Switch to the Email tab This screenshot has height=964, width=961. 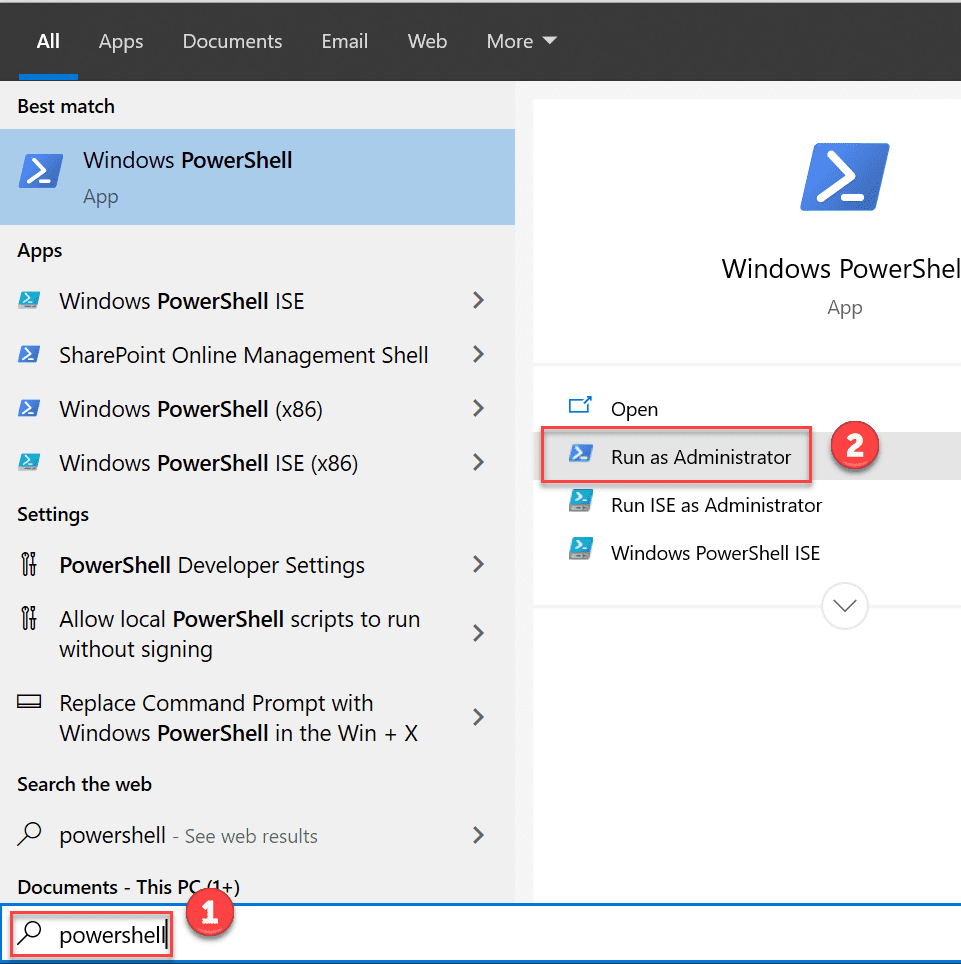pyautogui.click(x=345, y=41)
